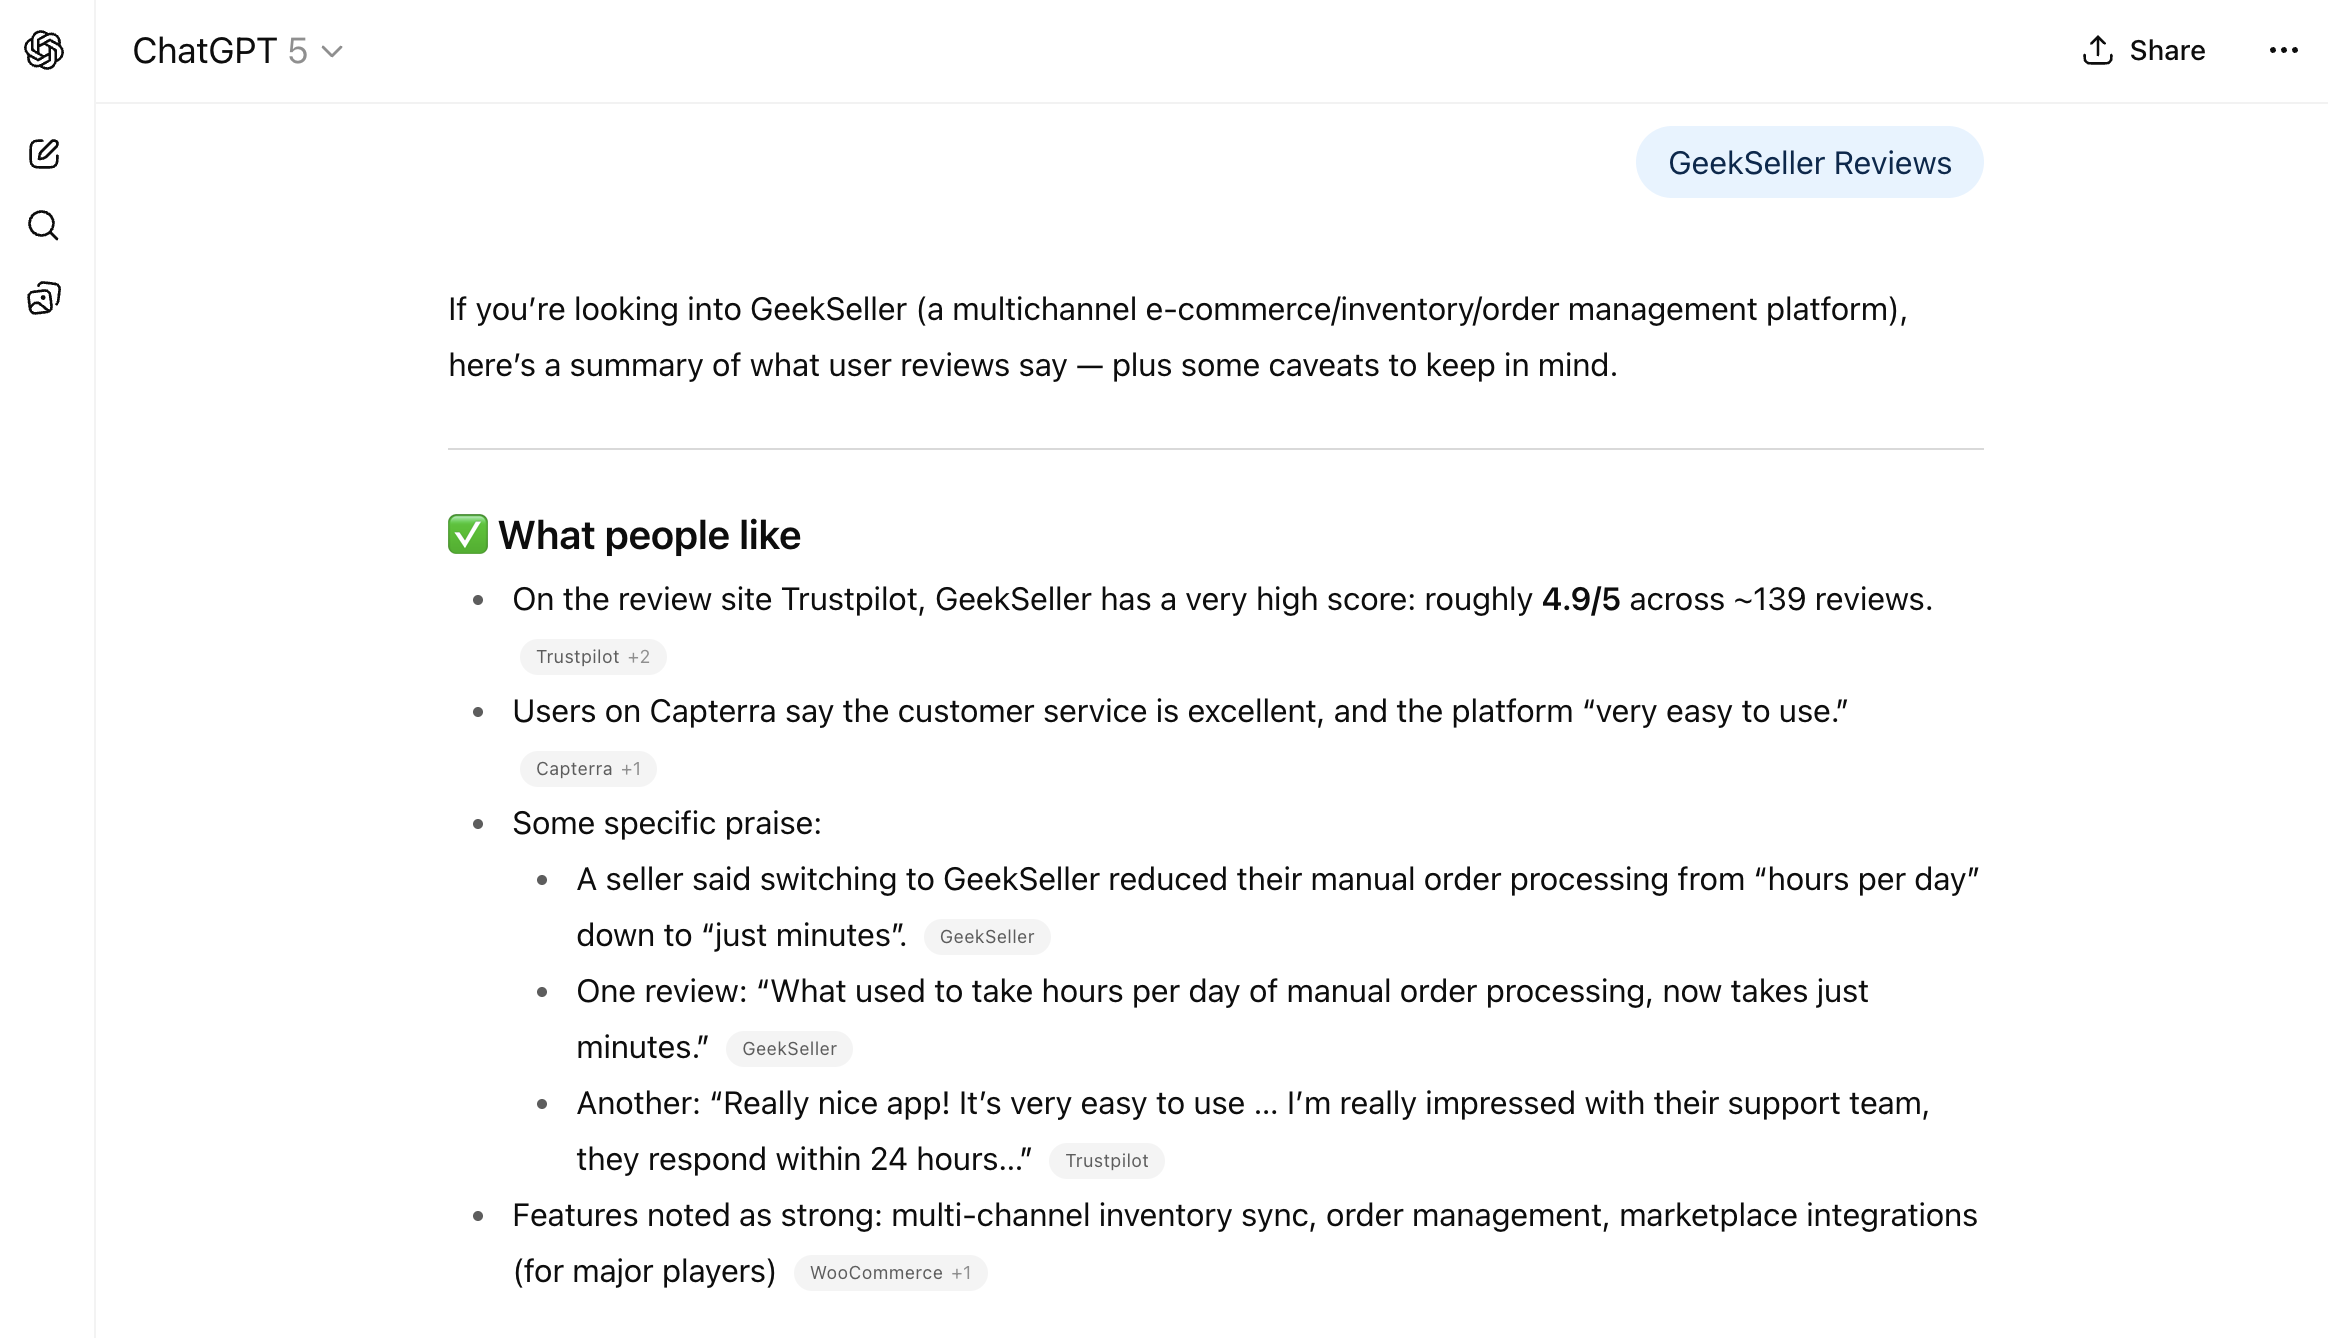Click the share upload arrow icon

[2097, 50]
